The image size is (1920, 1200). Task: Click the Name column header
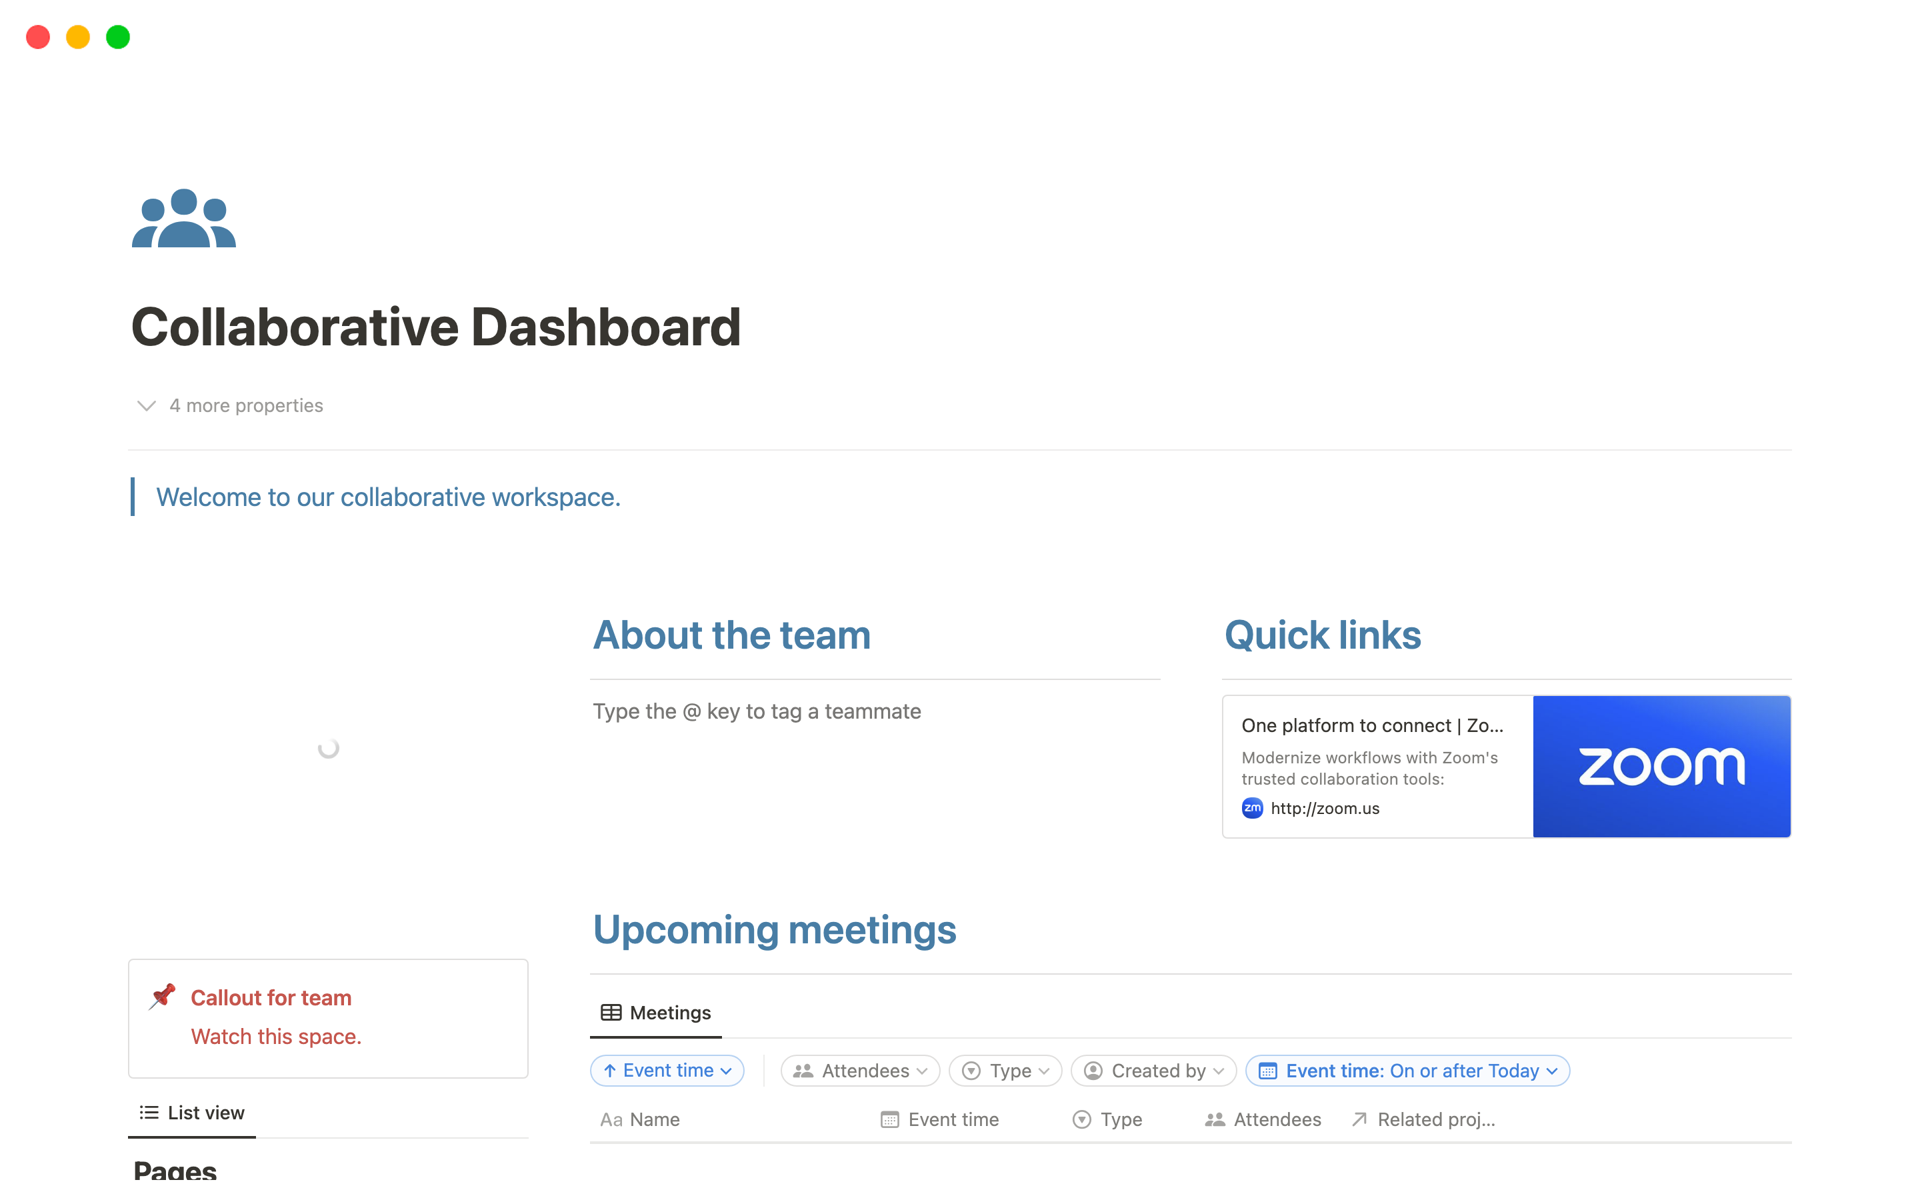coord(654,1119)
